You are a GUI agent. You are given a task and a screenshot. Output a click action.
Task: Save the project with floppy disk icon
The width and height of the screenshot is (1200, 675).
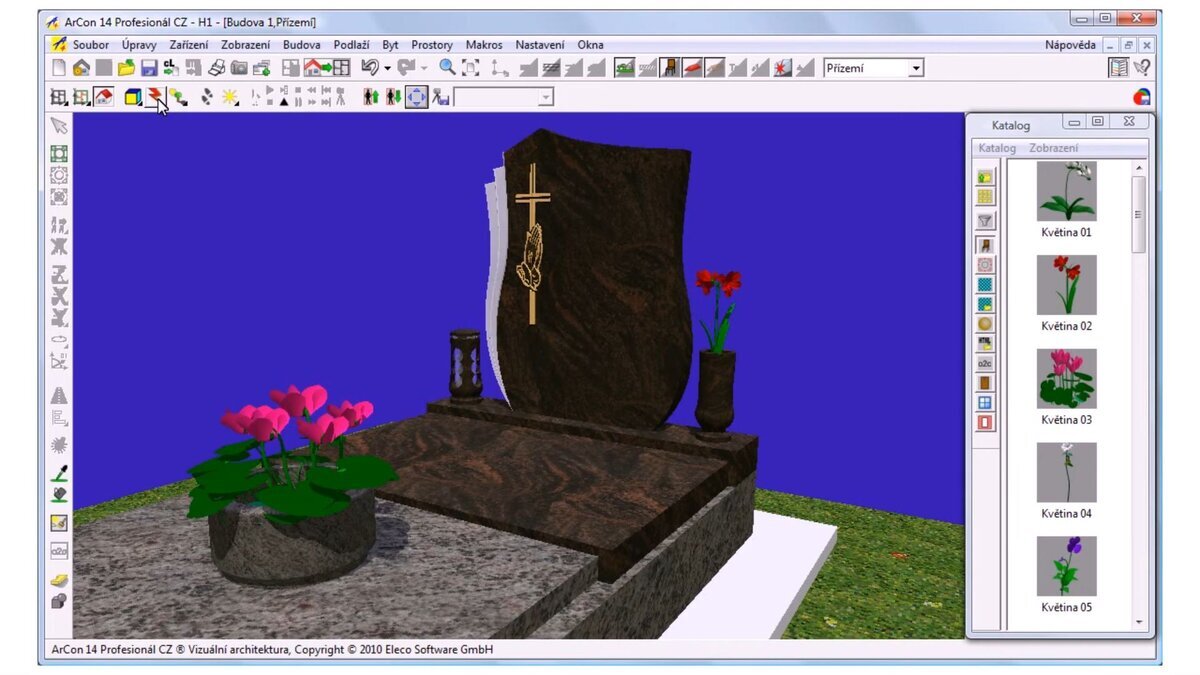148,68
